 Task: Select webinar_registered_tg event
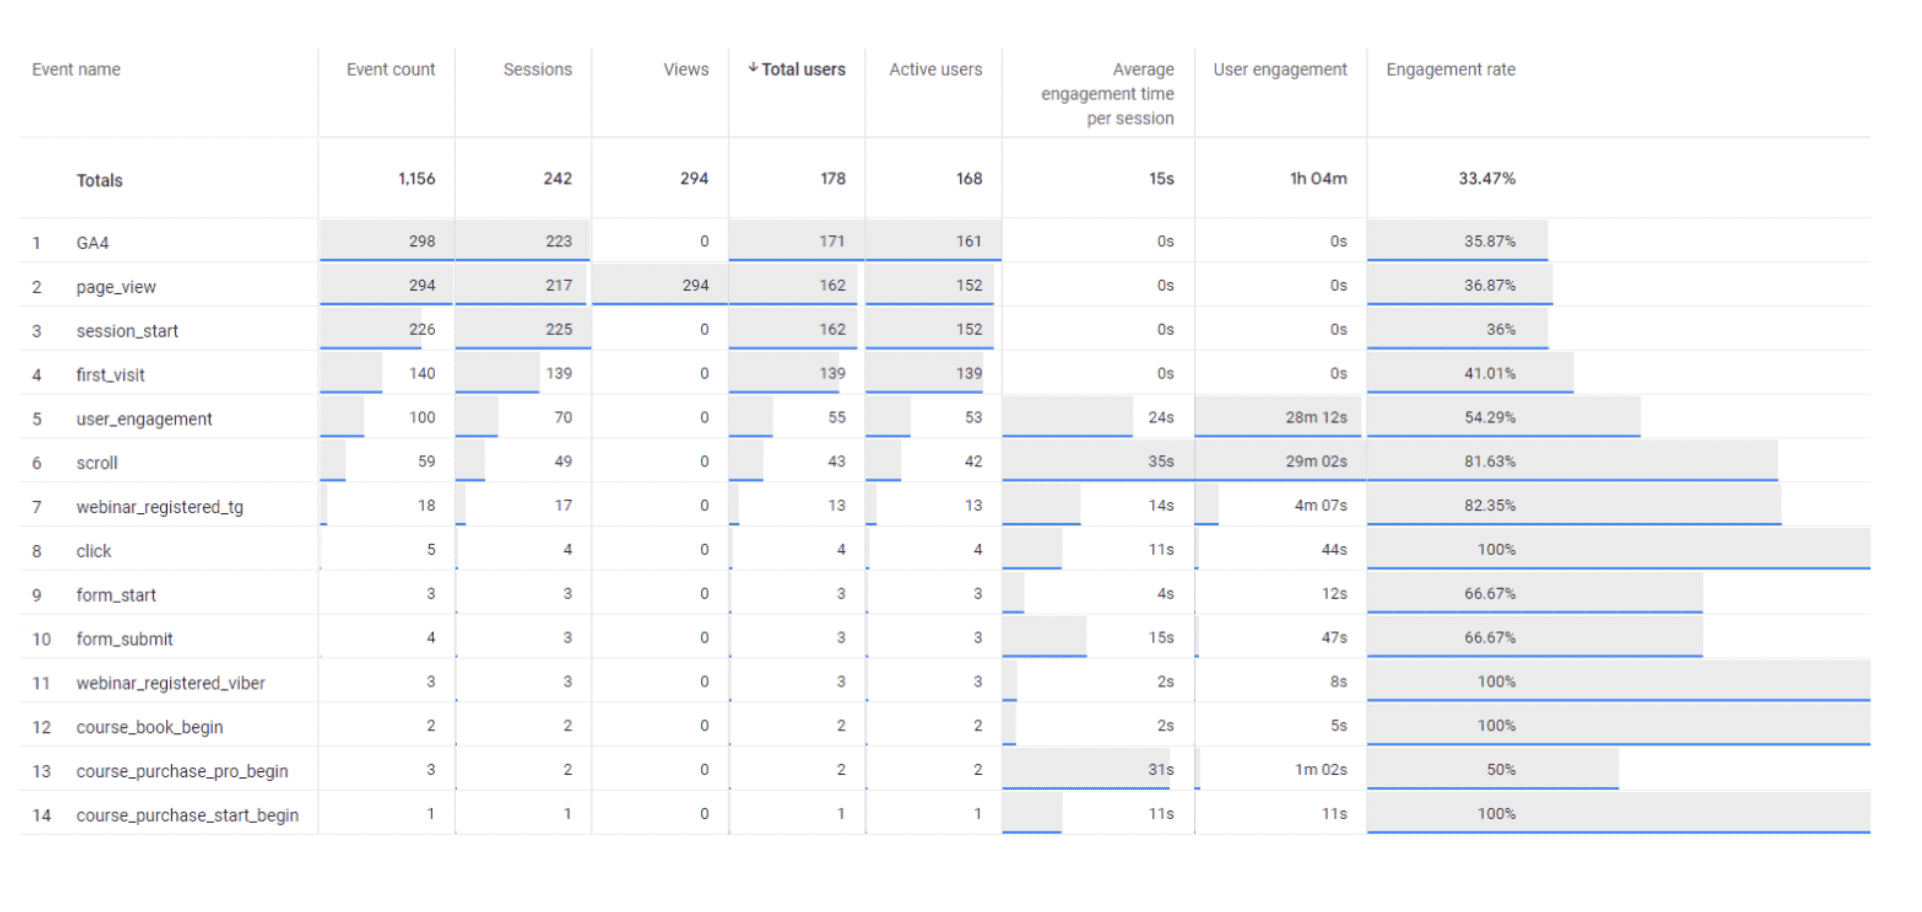(160, 507)
